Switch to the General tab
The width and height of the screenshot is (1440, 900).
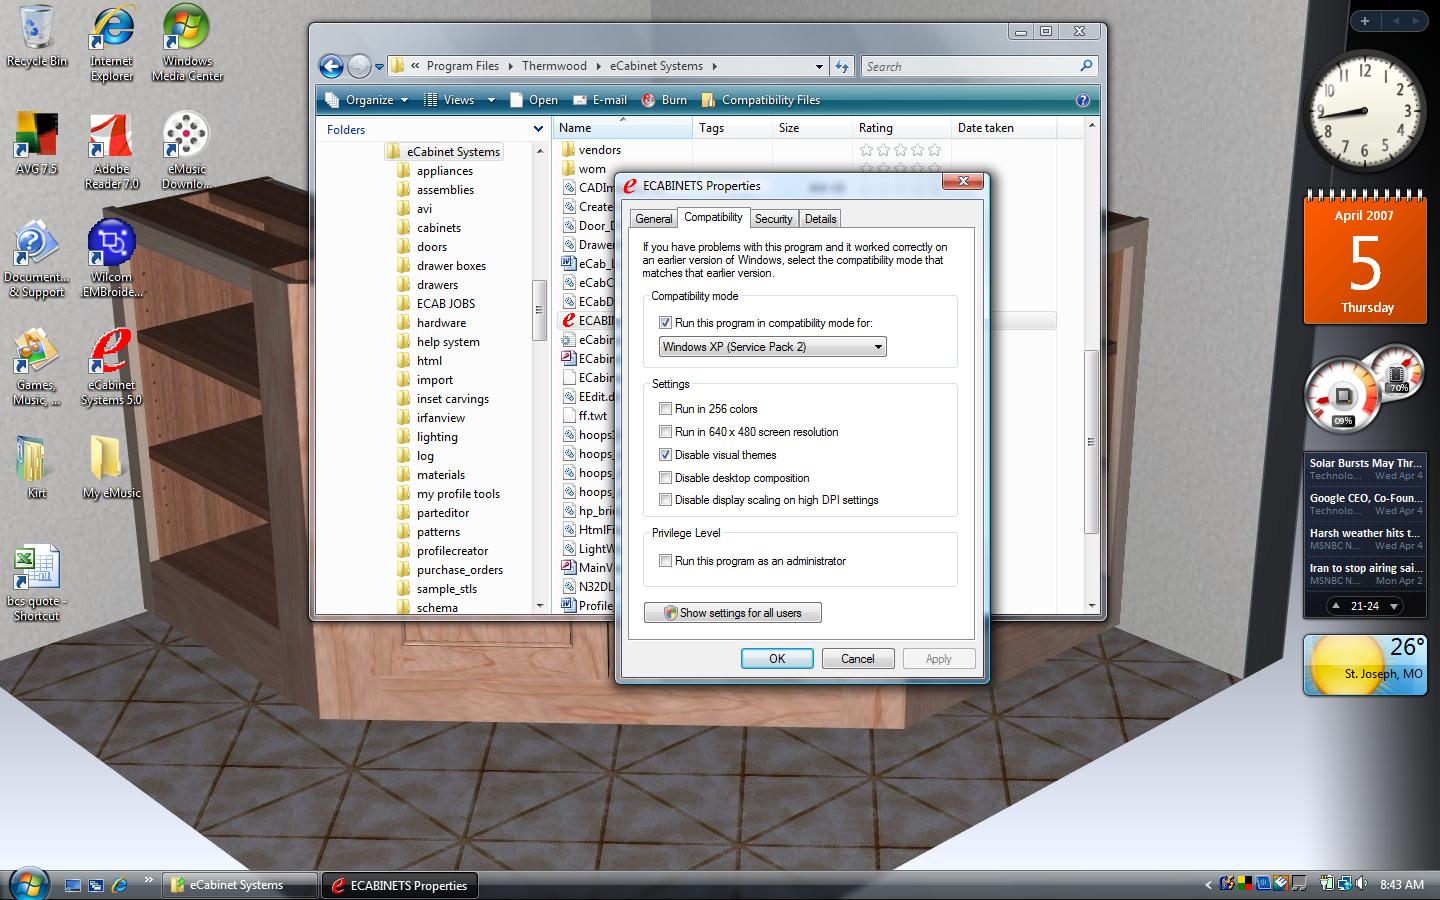(653, 219)
